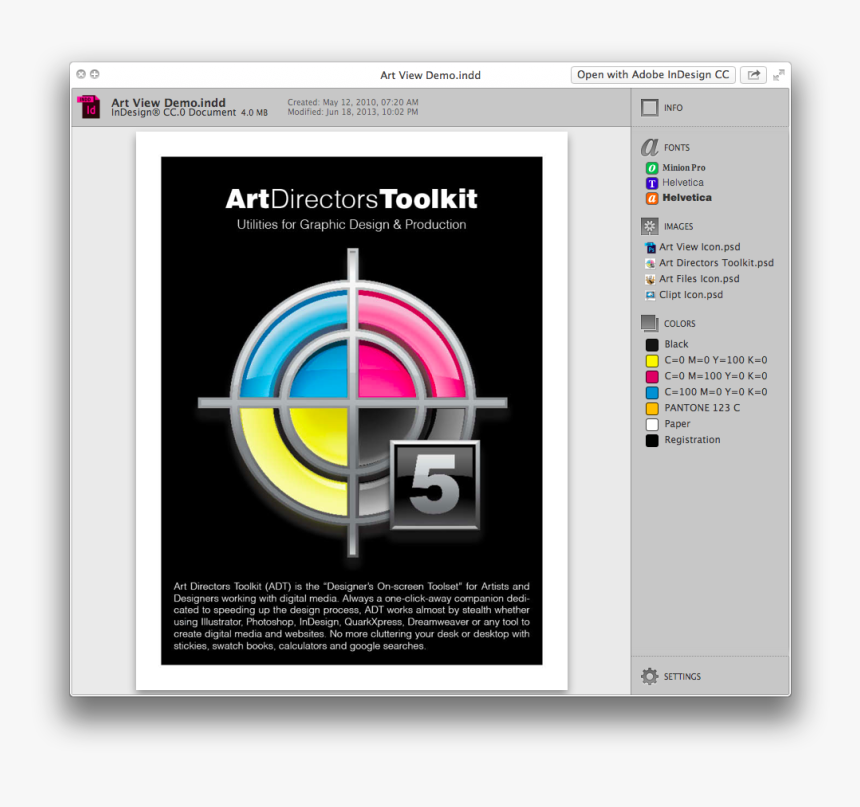Click the PANTONE 123 C color swatch
Image resolution: width=860 pixels, height=807 pixels.
(652, 408)
